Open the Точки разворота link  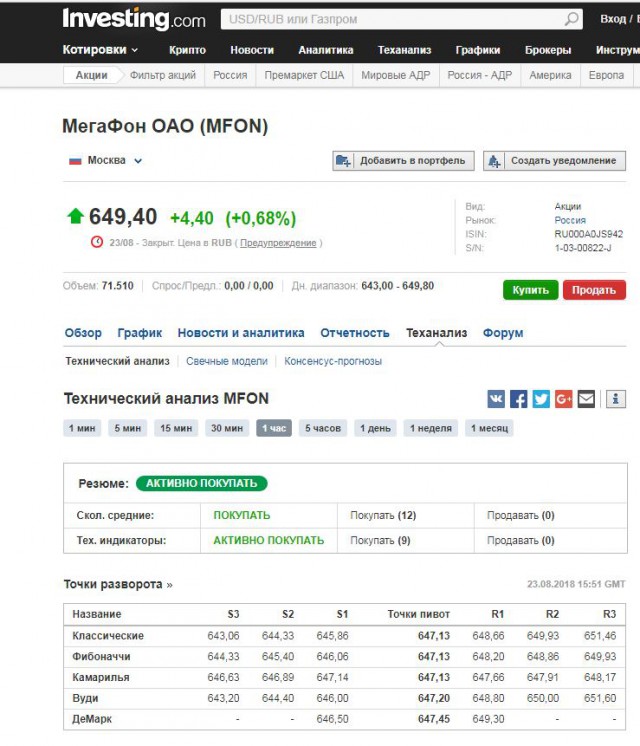coord(118,584)
